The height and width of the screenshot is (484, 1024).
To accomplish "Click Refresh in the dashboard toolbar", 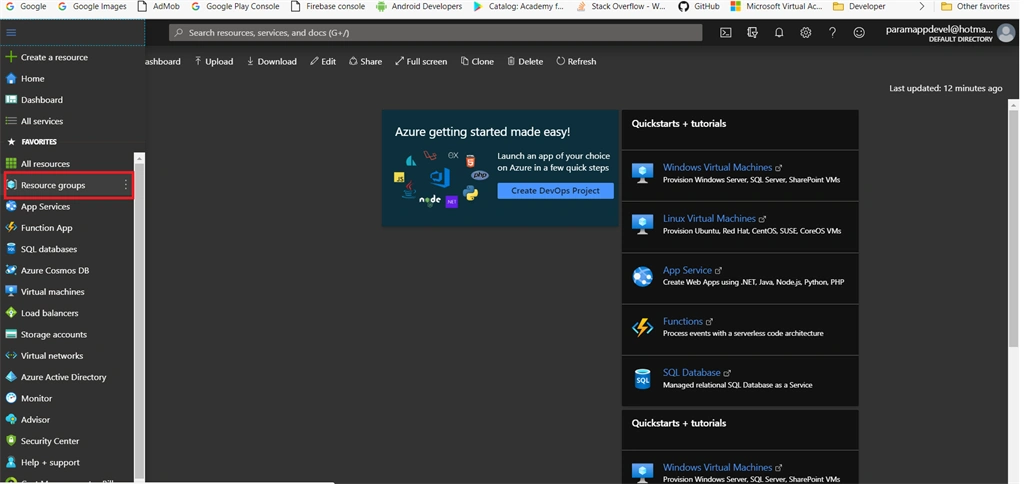I will [577, 61].
